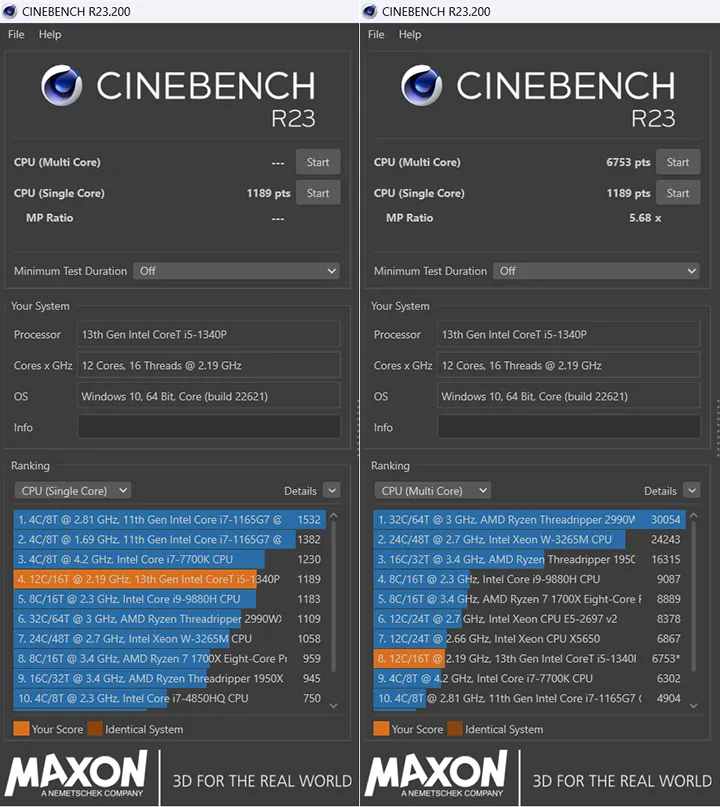Open the CPU (Multi Core) ranking dropdown
This screenshot has height=807, width=720.
tap(433, 491)
